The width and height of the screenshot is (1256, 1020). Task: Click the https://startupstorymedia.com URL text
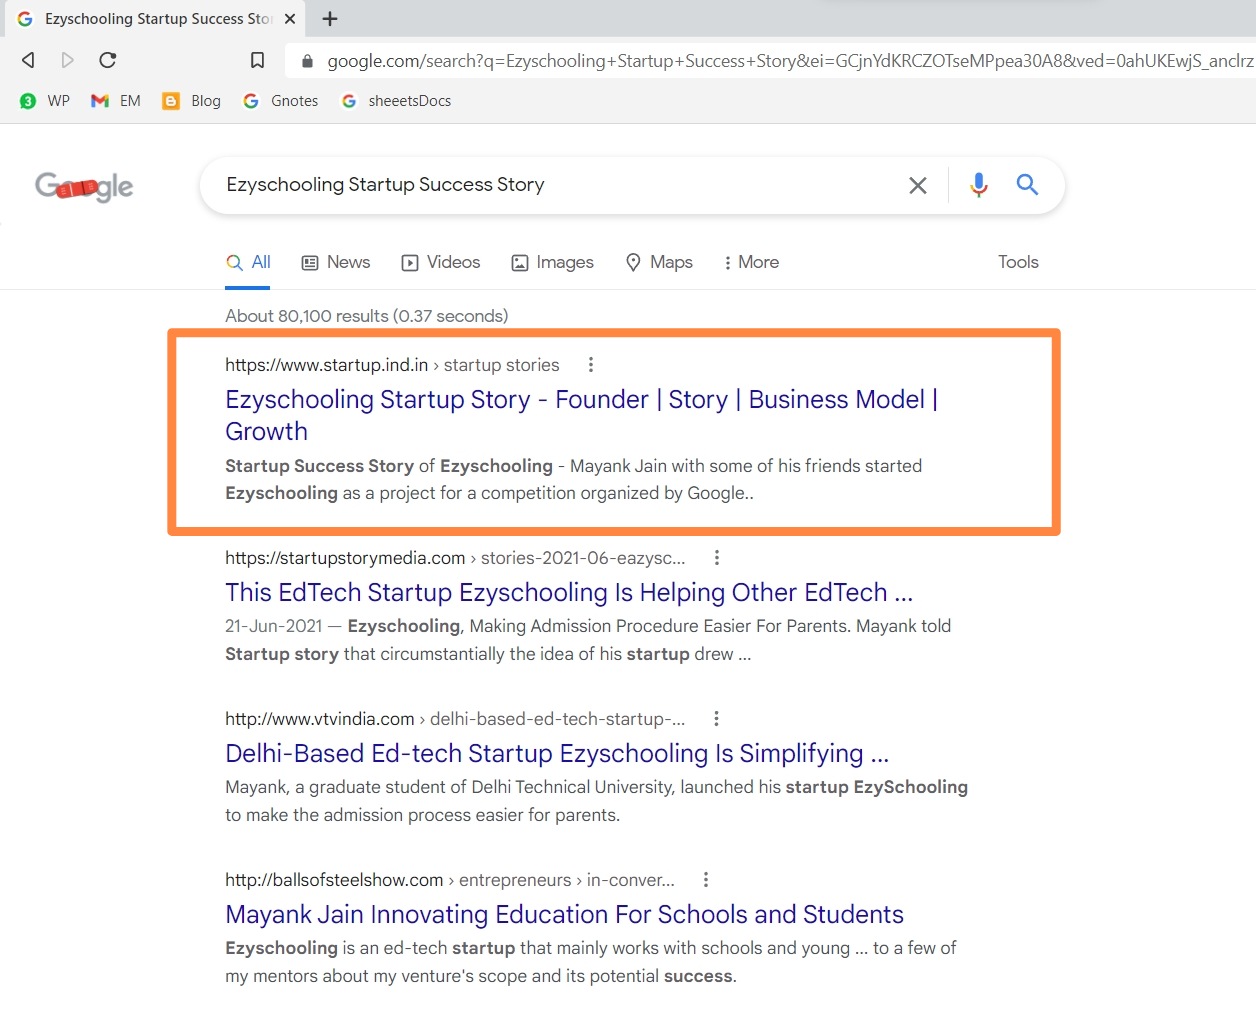pos(345,558)
